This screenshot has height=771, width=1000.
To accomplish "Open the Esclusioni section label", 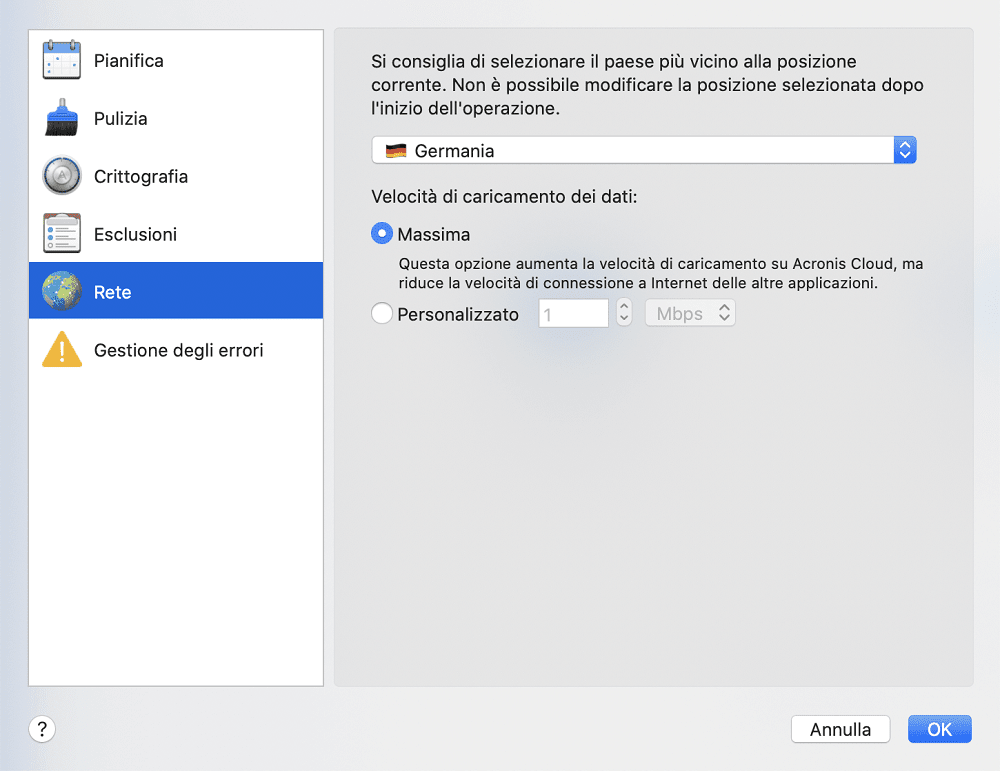I will 135,235.
